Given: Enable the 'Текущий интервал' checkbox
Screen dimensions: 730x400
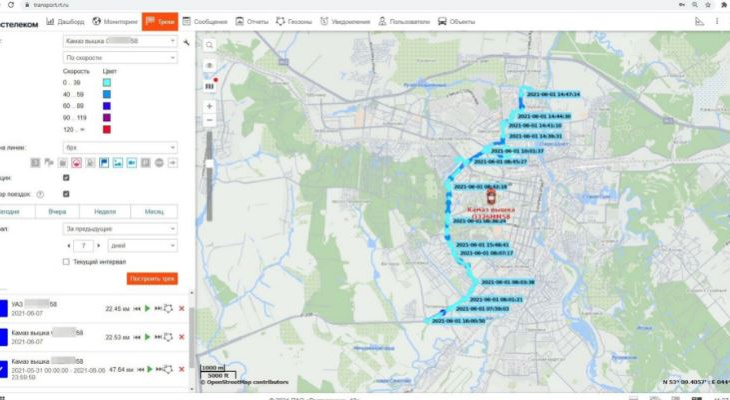Looking at the screenshot, I should pos(66,262).
